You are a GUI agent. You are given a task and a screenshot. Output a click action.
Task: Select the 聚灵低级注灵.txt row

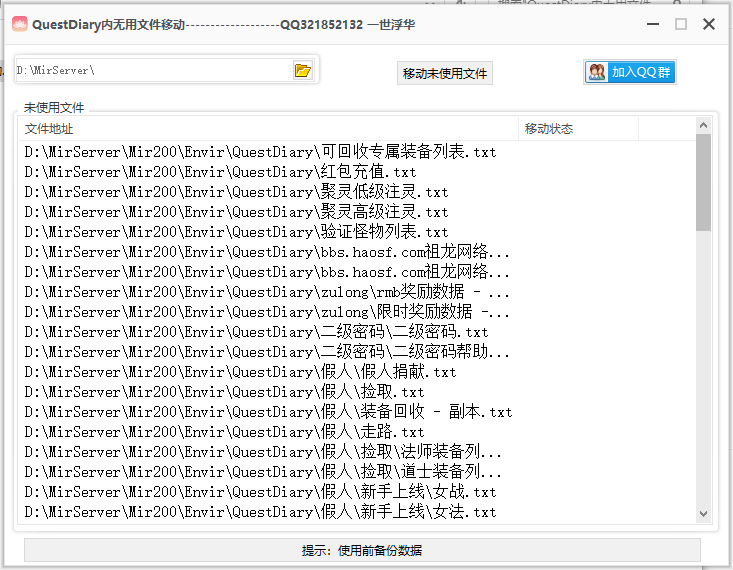pyautogui.click(x=356, y=192)
